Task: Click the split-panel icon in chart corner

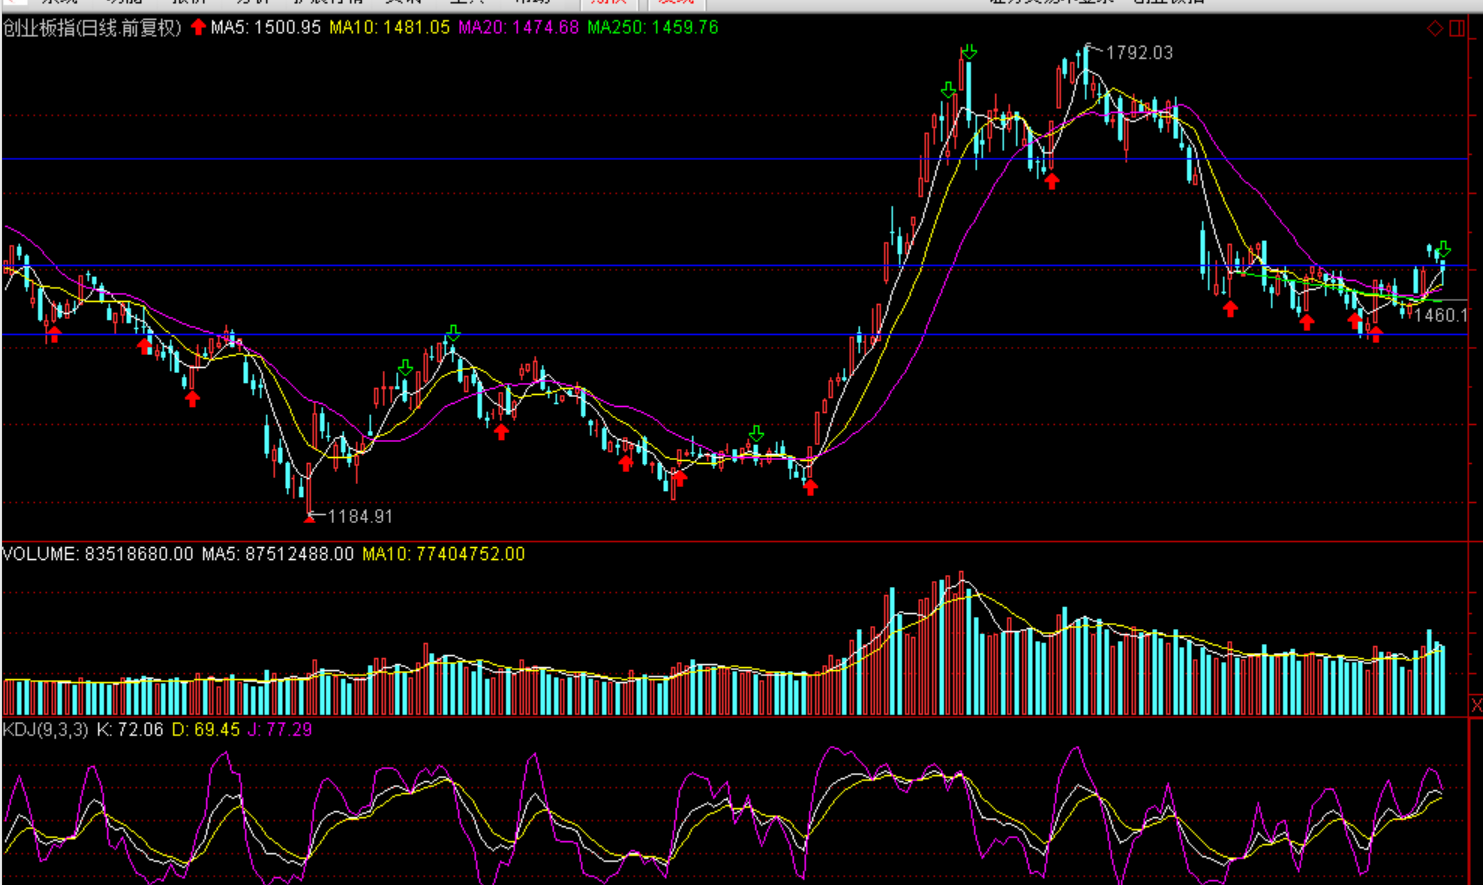Action: click(1457, 28)
